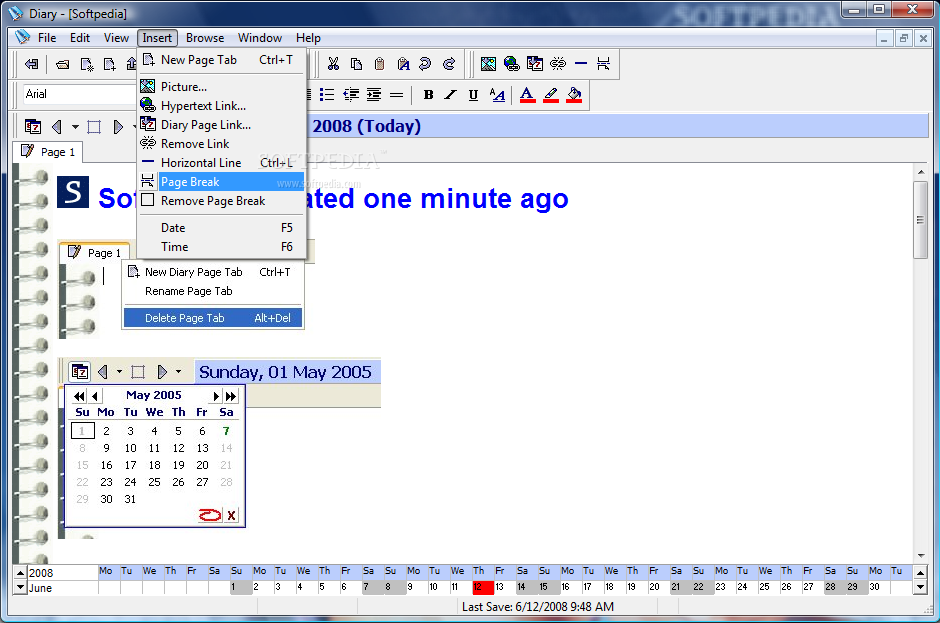Choose Hypertext Link... from Insert menu
Image resolution: width=940 pixels, height=623 pixels.
coord(222,106)
